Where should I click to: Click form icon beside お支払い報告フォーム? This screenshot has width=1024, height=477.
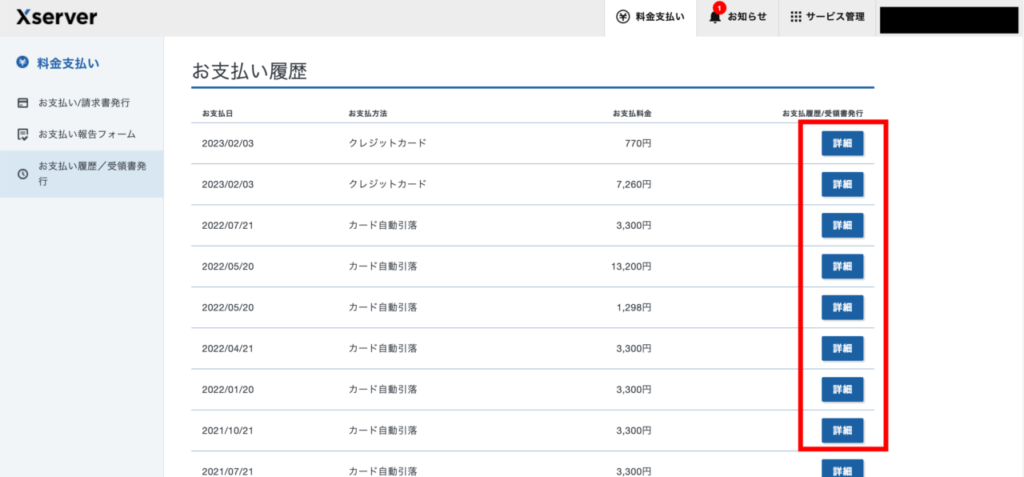(x=23, y=135)
